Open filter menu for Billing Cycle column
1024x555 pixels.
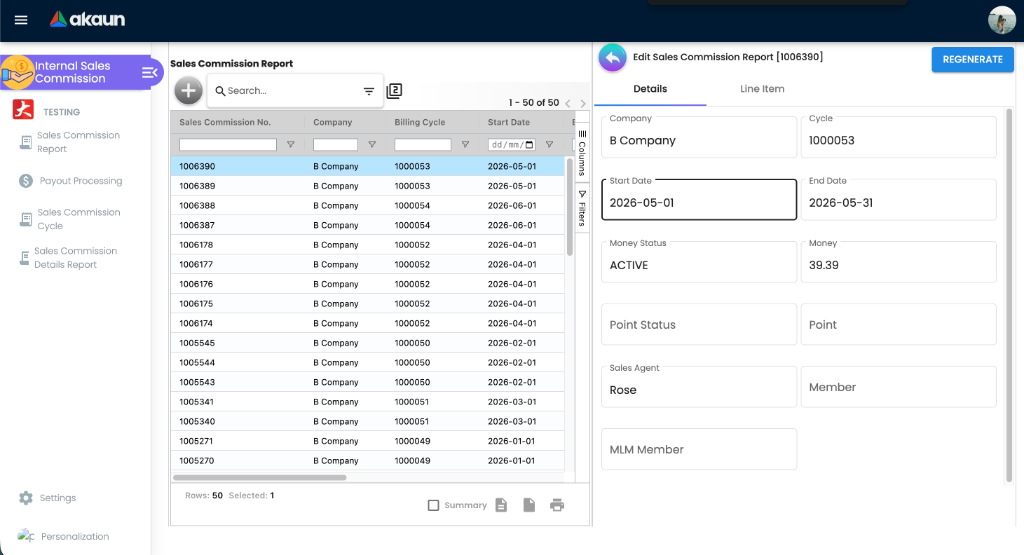point(465,144)
